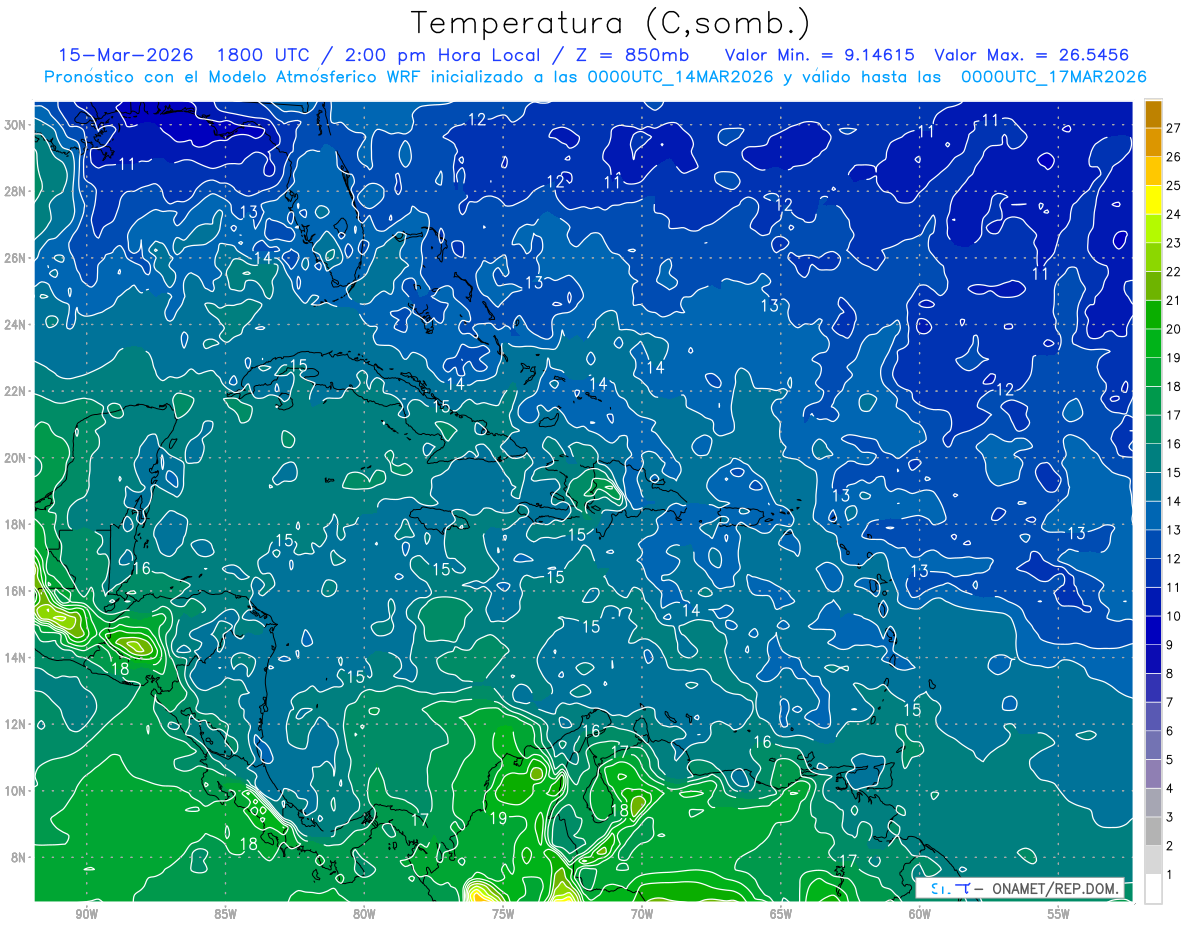This screenshot has width=1200, height=927.
Task: Click the 18N latitude axis label
Action: coord(17,524)
